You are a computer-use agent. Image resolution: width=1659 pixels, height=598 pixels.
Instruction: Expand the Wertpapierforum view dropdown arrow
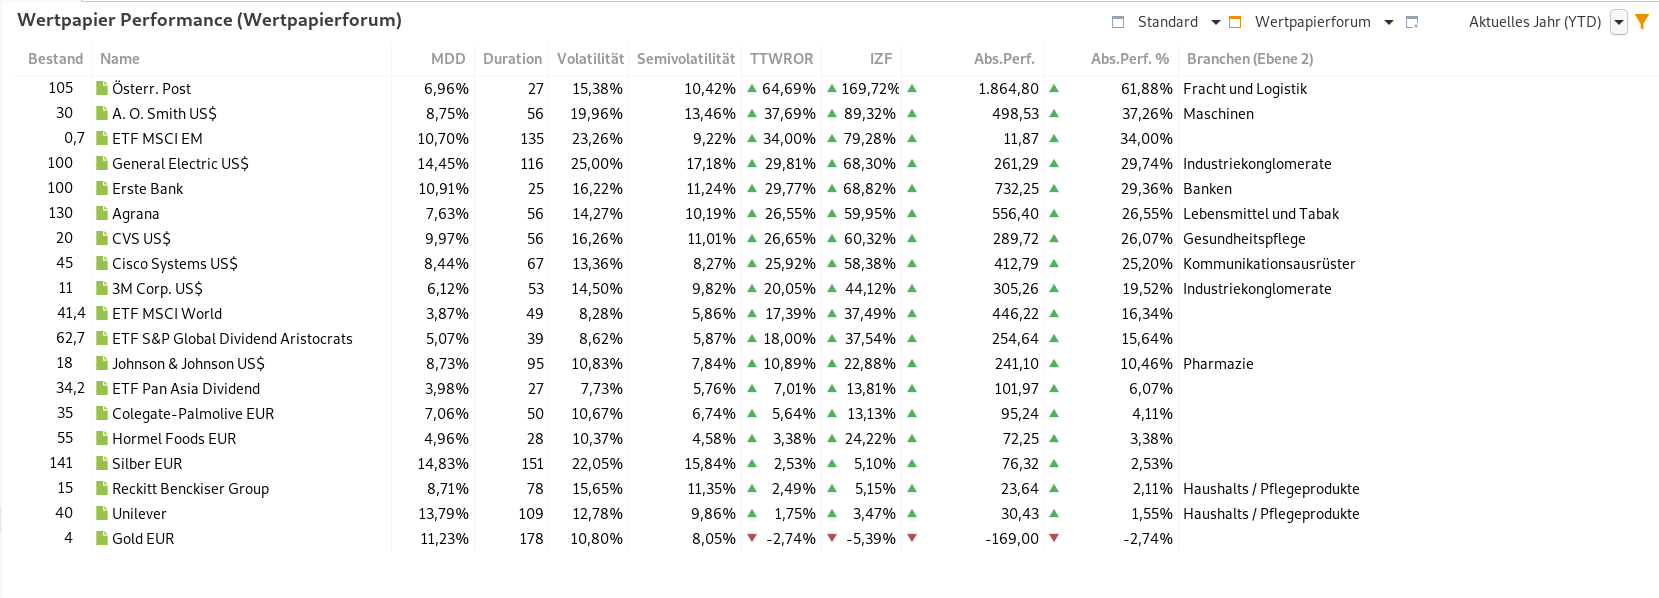point(1389,22)
